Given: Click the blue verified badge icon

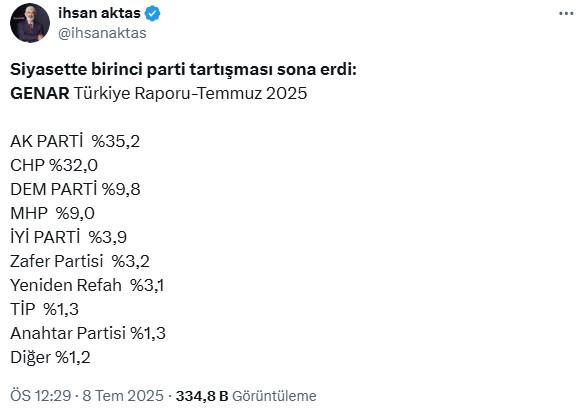Looking at the screenshot, I should 152,14.
